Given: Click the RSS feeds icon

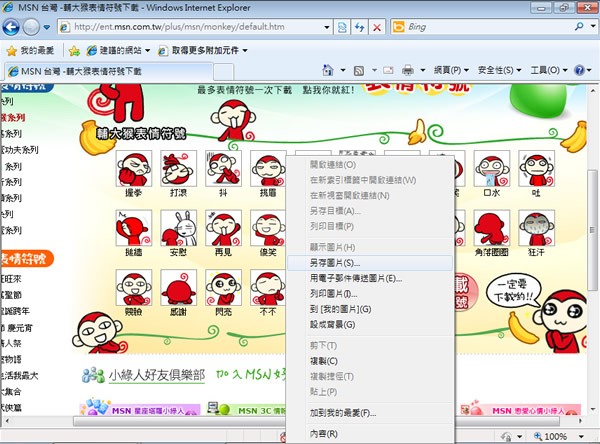Looking at the screenshot, I should pyautogui.click(x=359, y=70).
